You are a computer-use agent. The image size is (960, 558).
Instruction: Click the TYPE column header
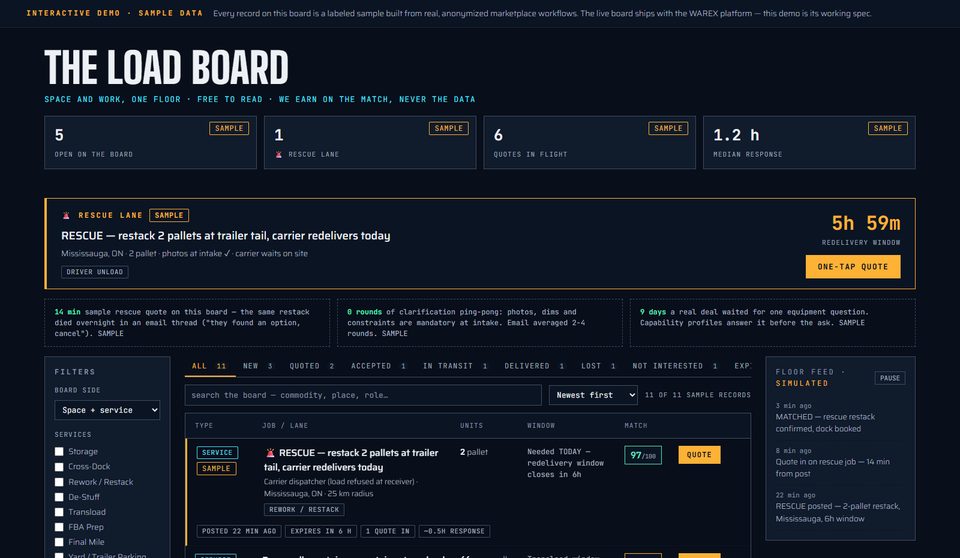tap(204, 426)
